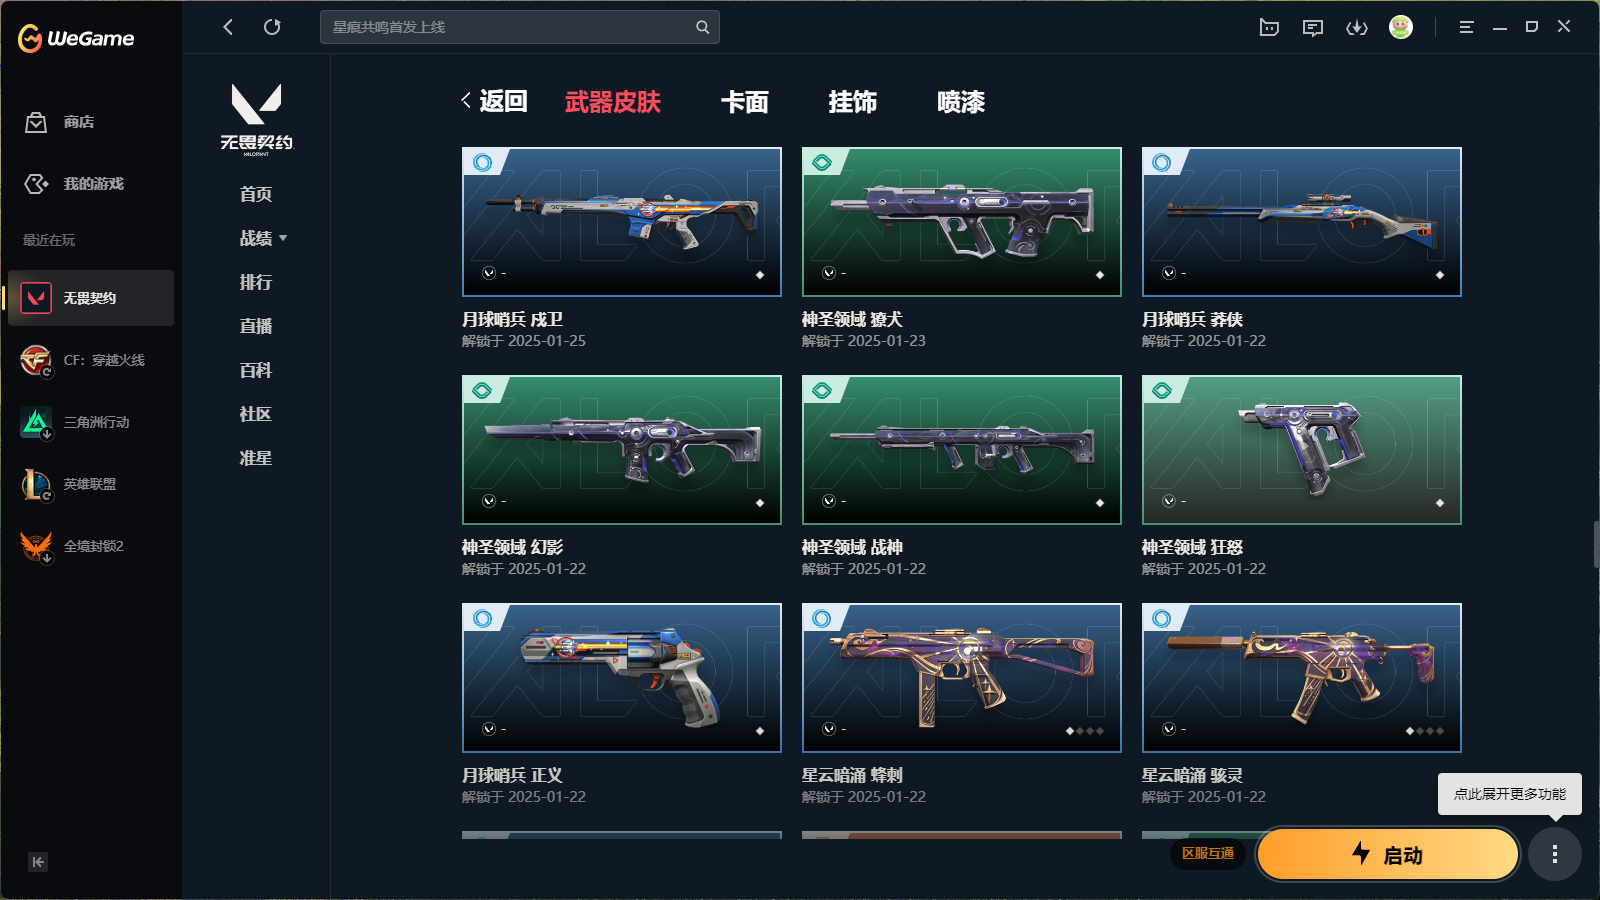Click the refresh page icon

pos(272,27)
